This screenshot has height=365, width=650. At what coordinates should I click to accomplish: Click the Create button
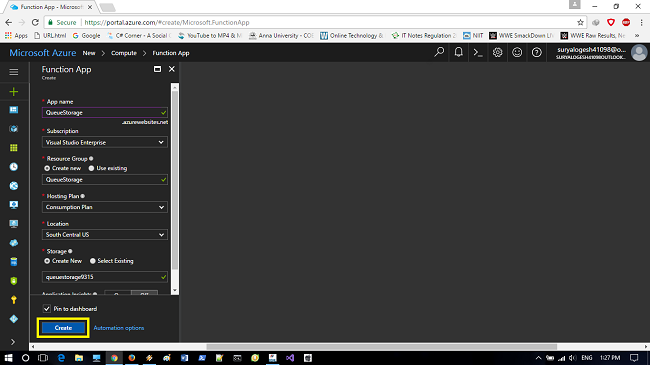click(63, 328)
